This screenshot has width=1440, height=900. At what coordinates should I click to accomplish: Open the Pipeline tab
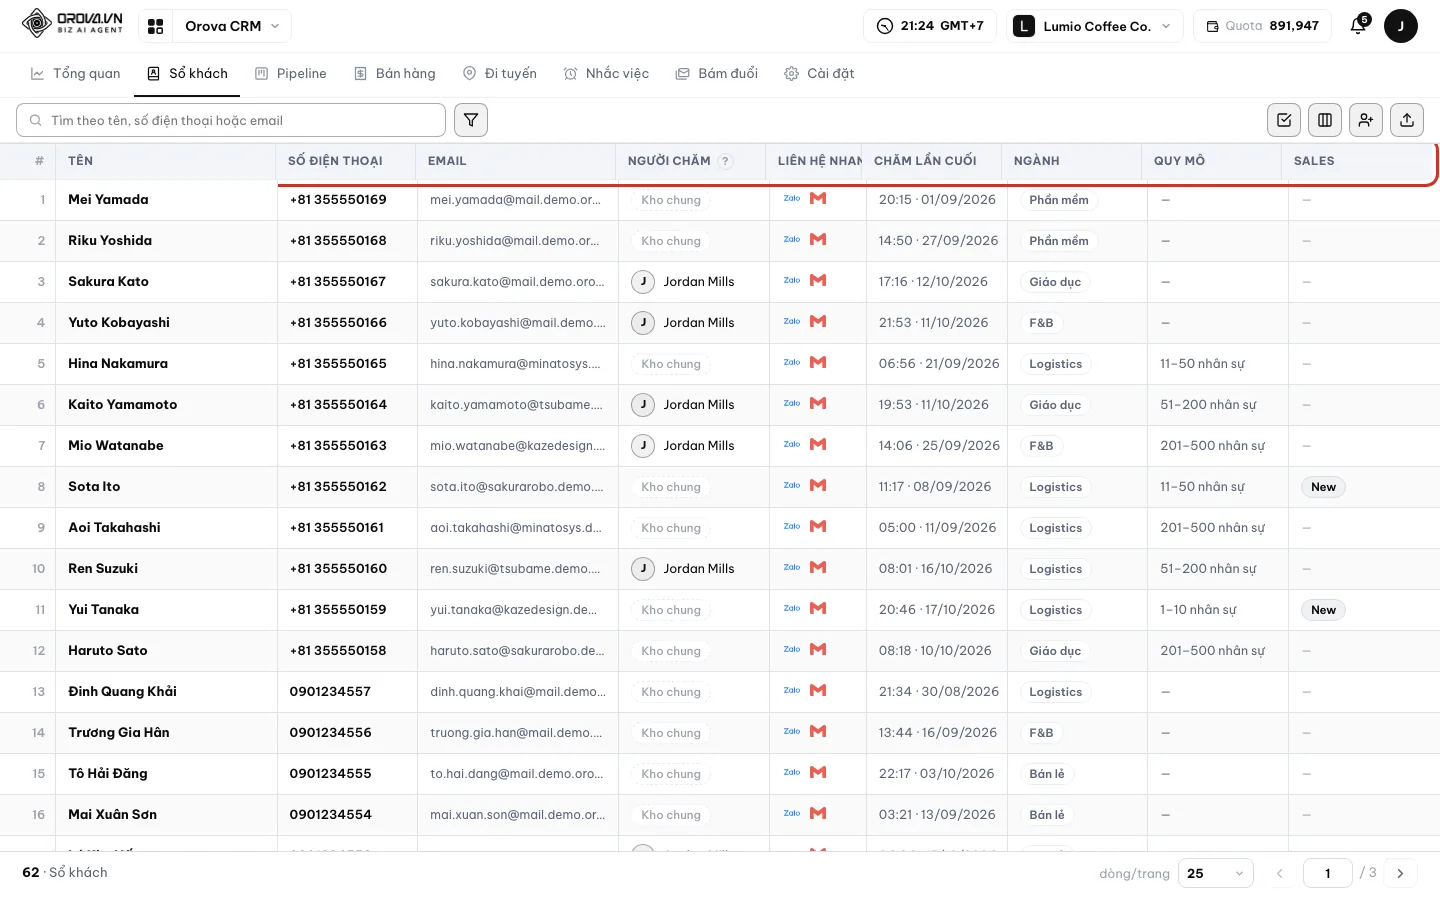[291, 74]
